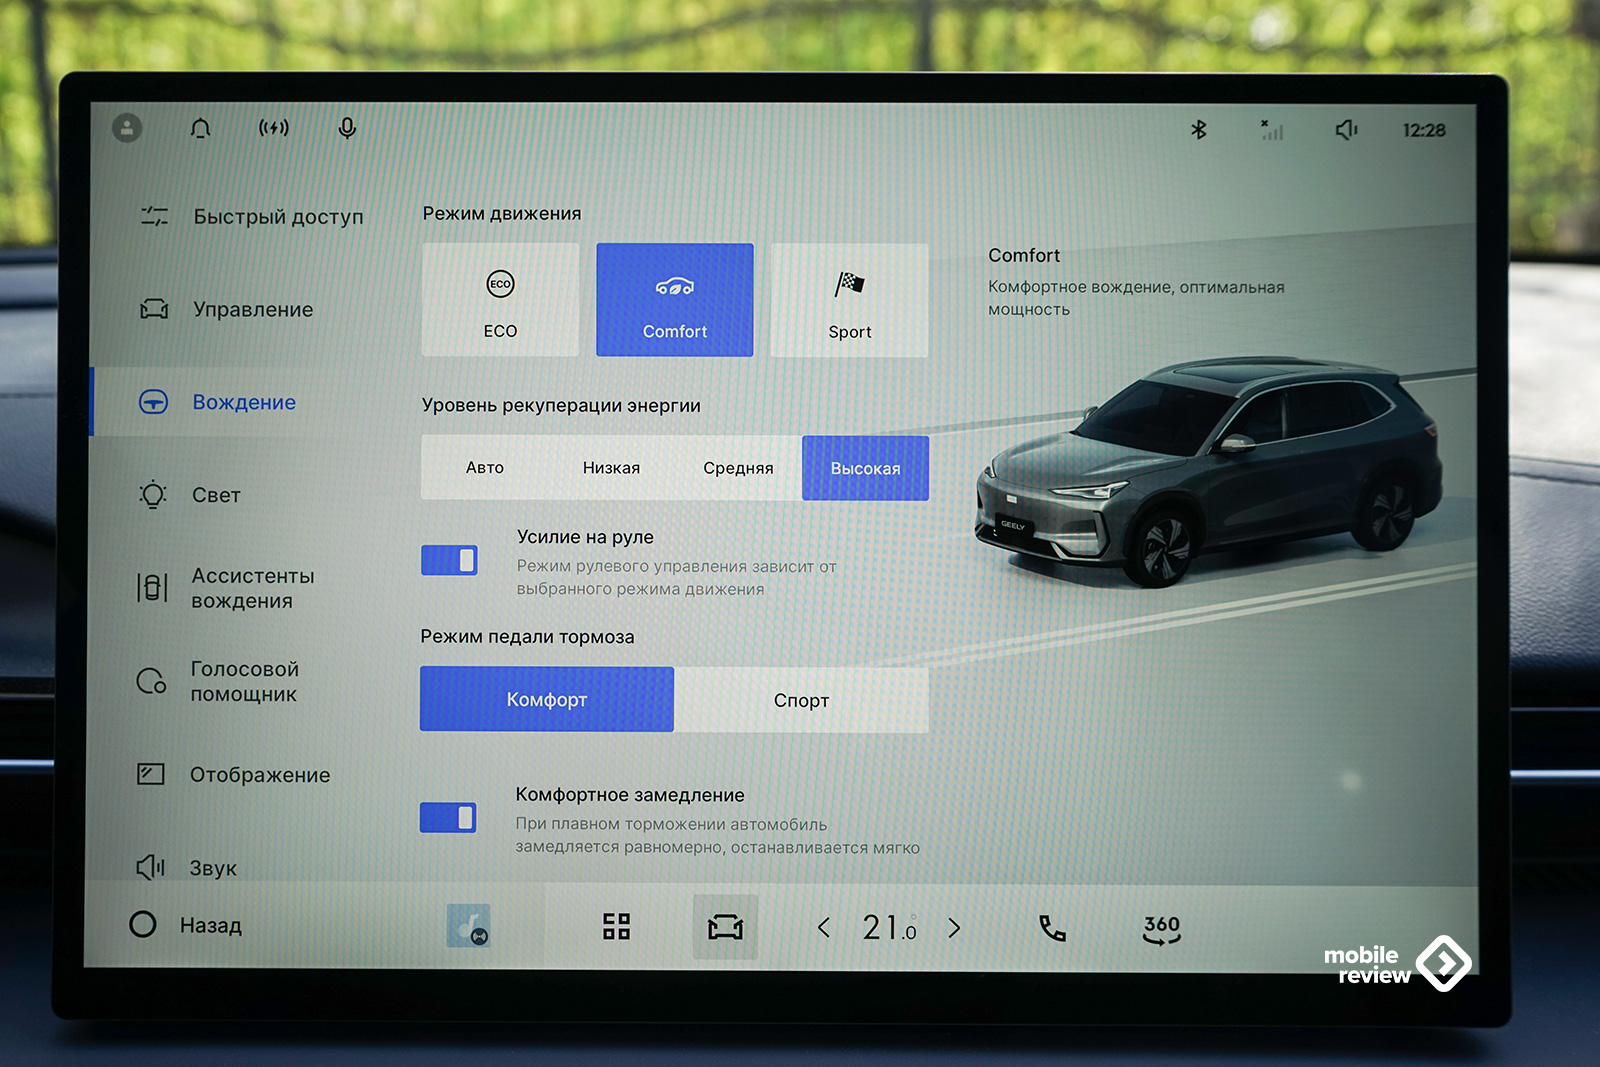Toggle Усилие на руле switch
The height and width of the screenshot is (1067, 1600).
point(449,560)
